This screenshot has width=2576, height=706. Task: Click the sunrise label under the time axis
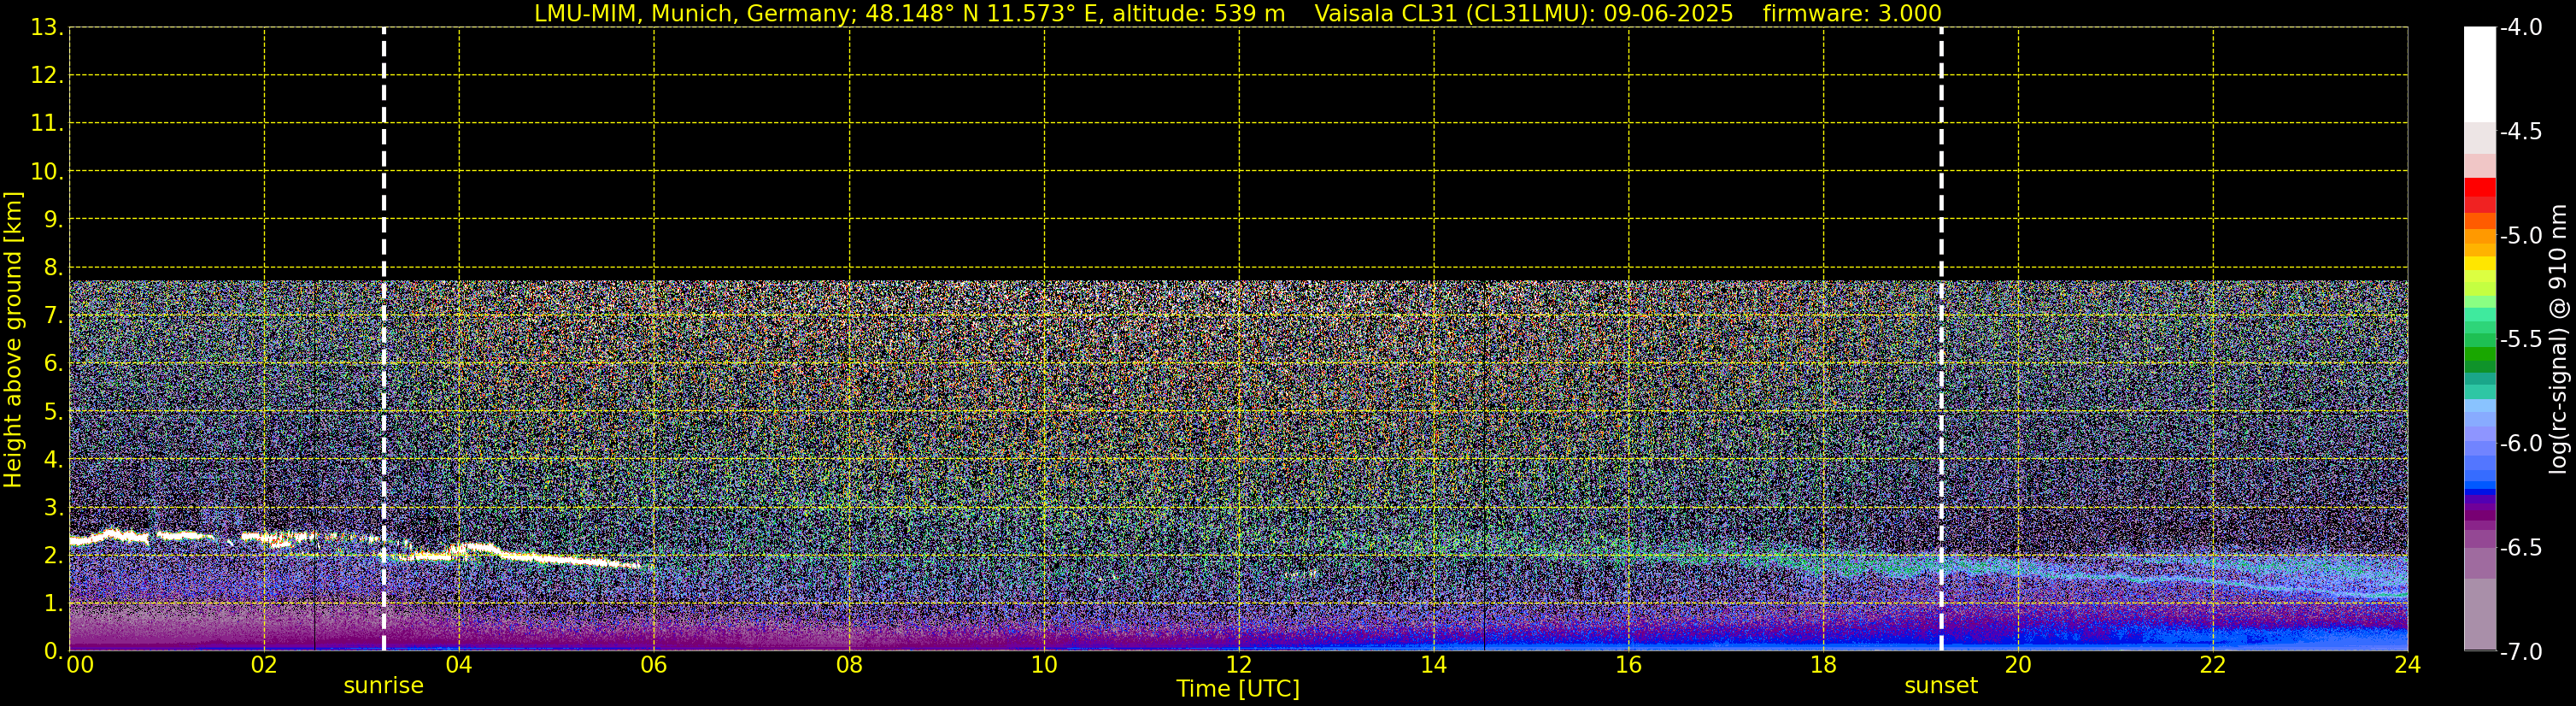383,686
